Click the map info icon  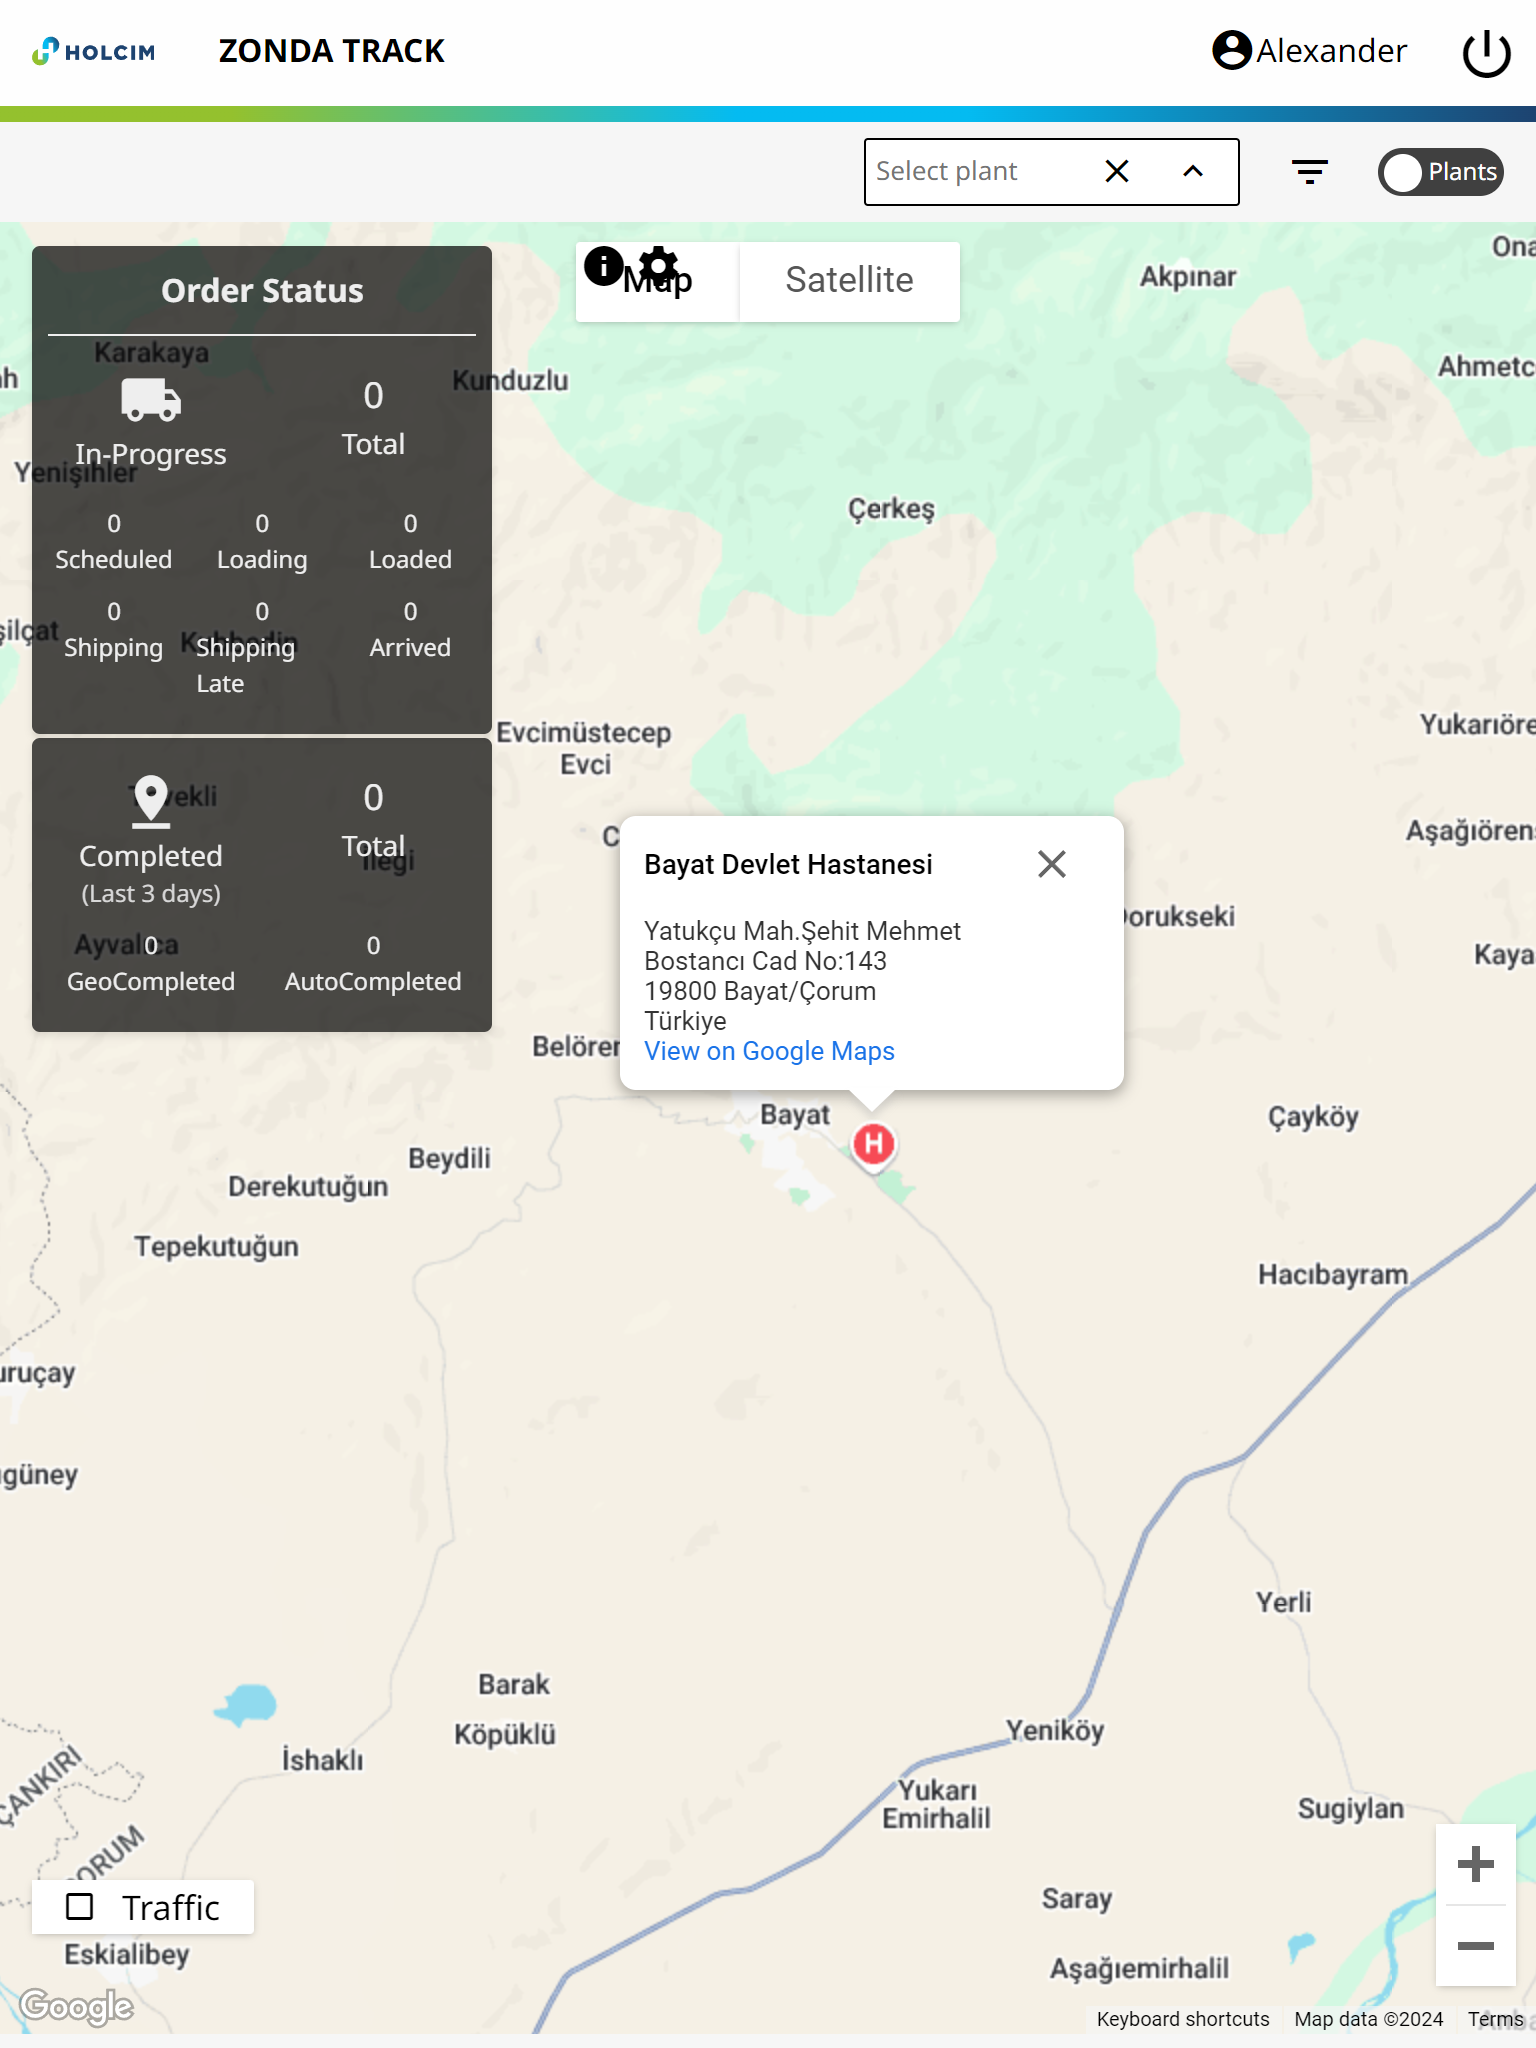point(603,266)
